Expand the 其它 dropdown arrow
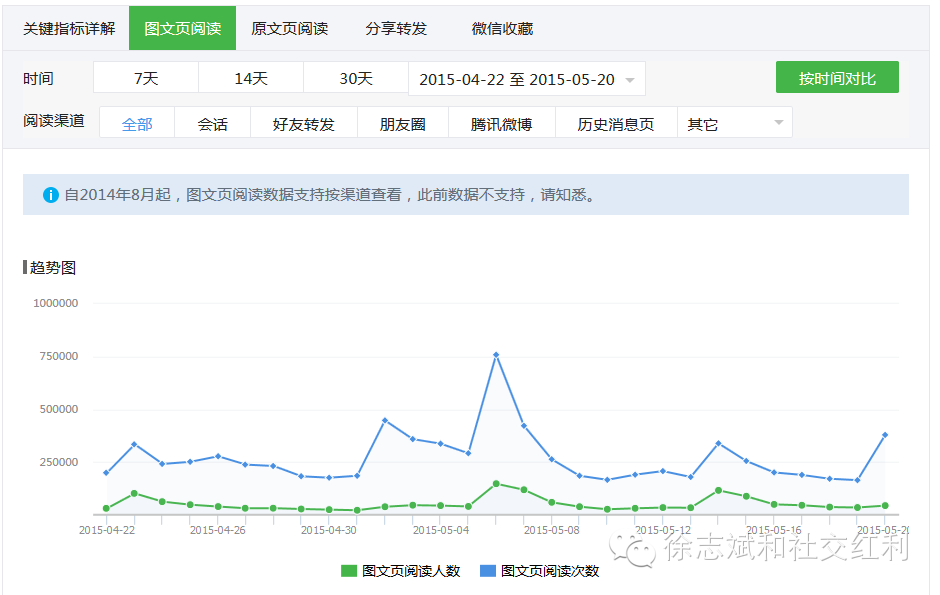This screenshot has width=940, height=595. tap(779, 123)
